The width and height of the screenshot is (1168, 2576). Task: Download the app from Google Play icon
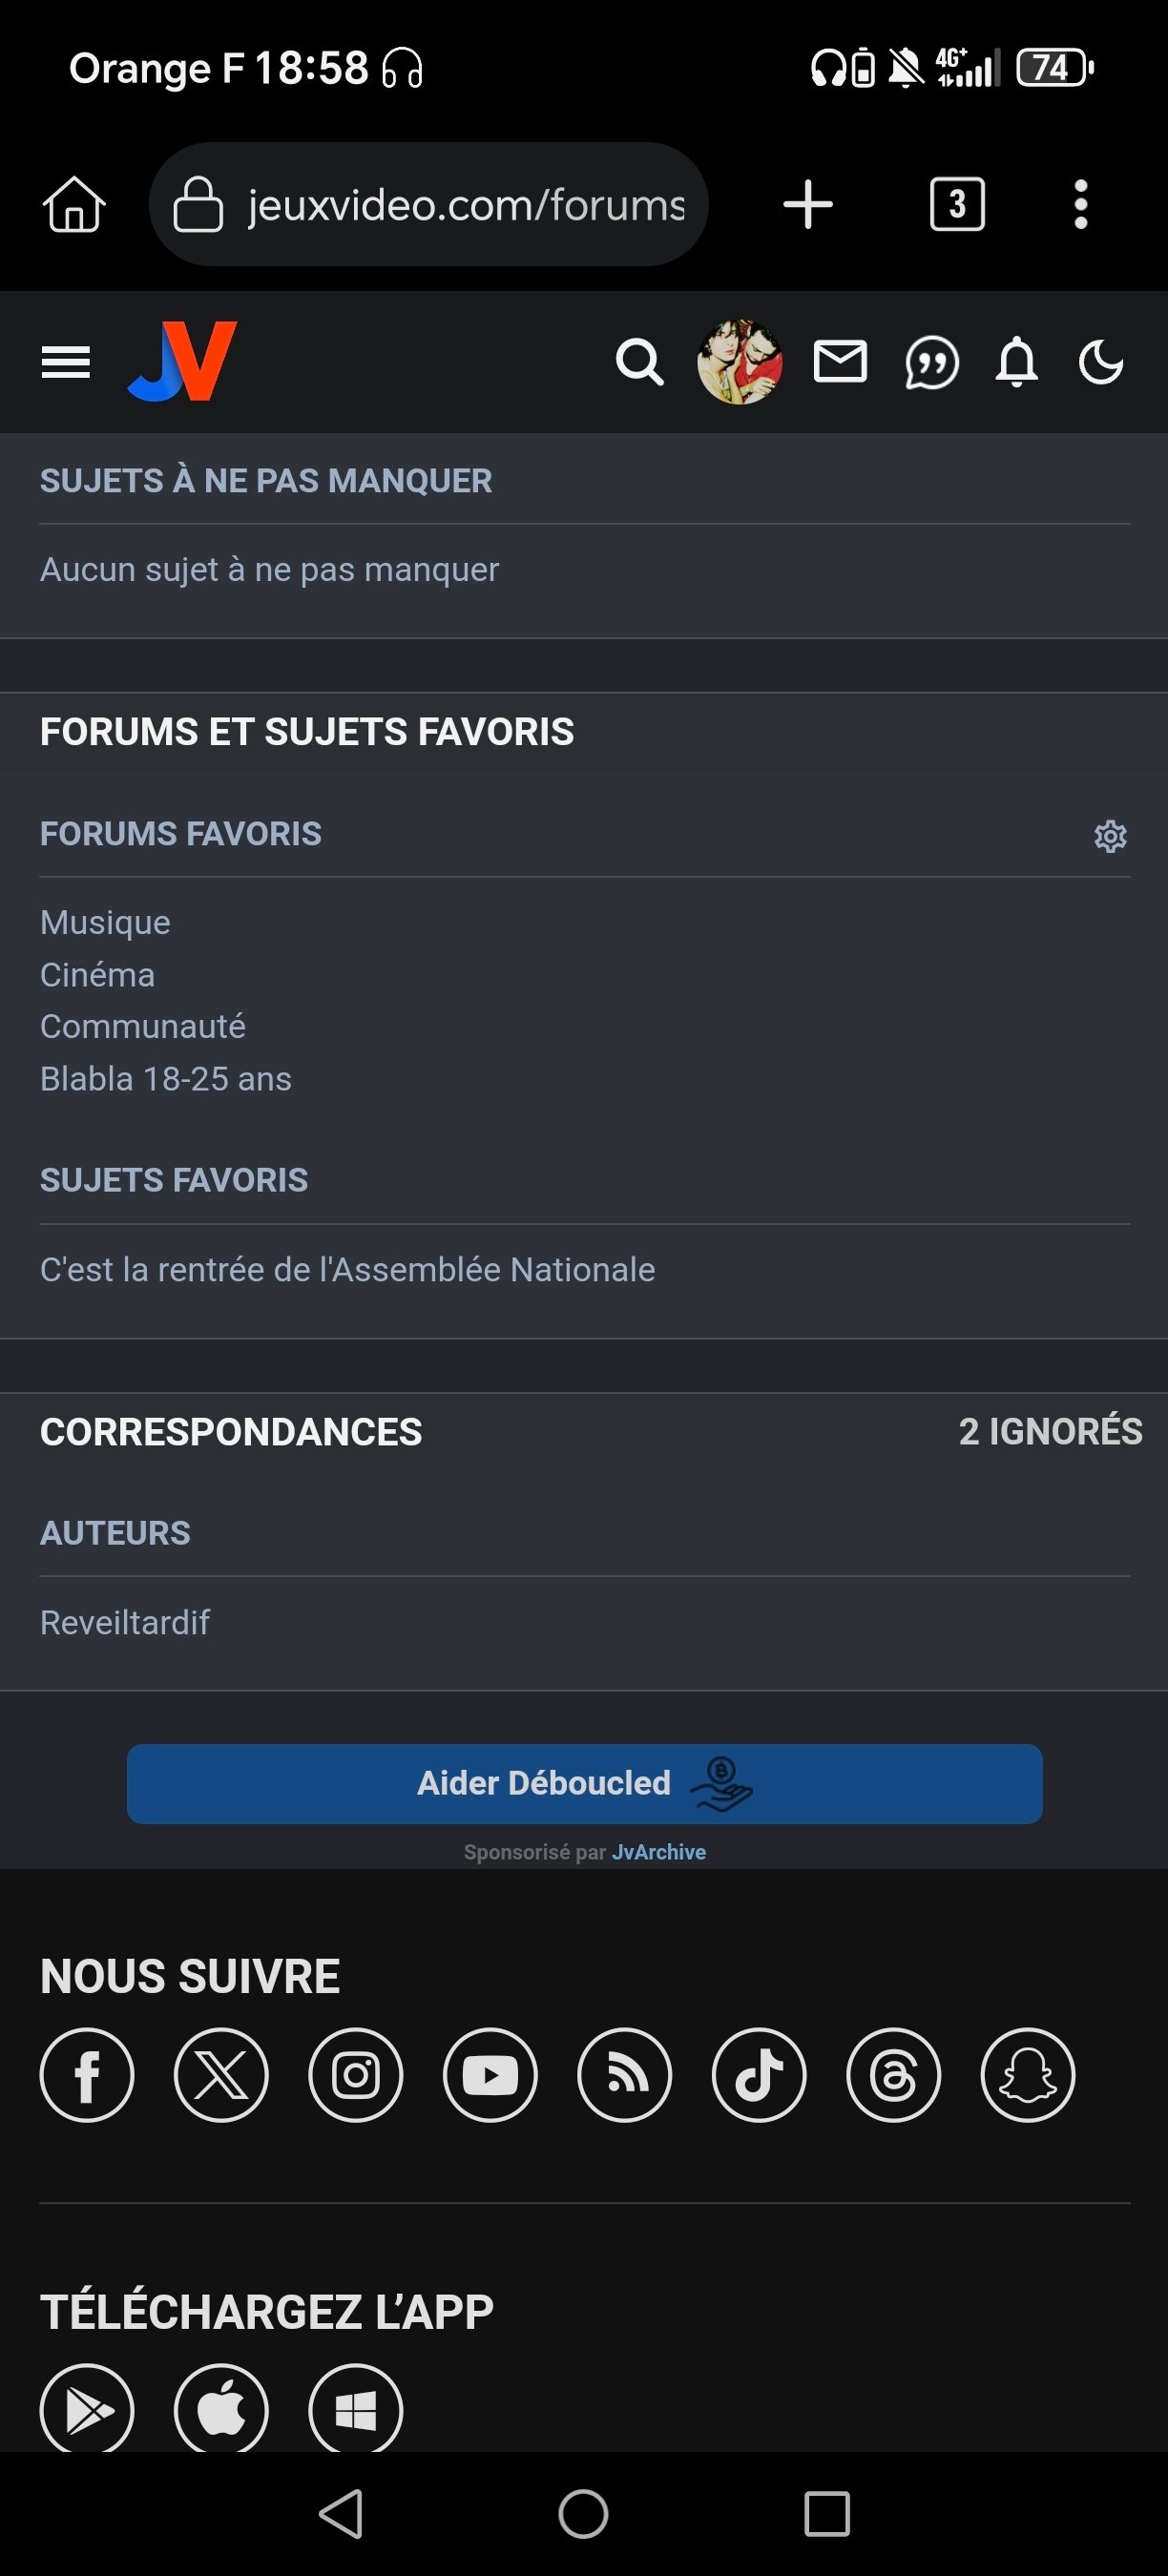coord(87,2410)
